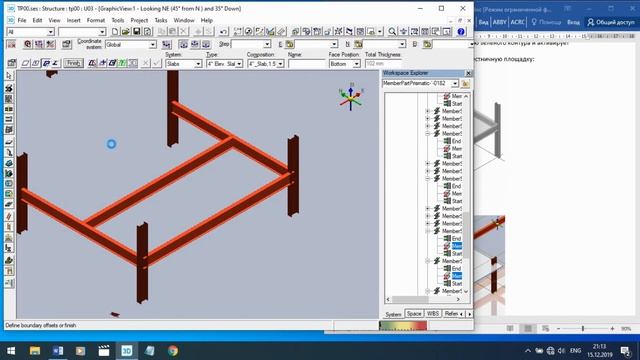Open the Face Position dropdown showing Bottom
This screenshot has width=640, height=360.
tap(357, 64)
